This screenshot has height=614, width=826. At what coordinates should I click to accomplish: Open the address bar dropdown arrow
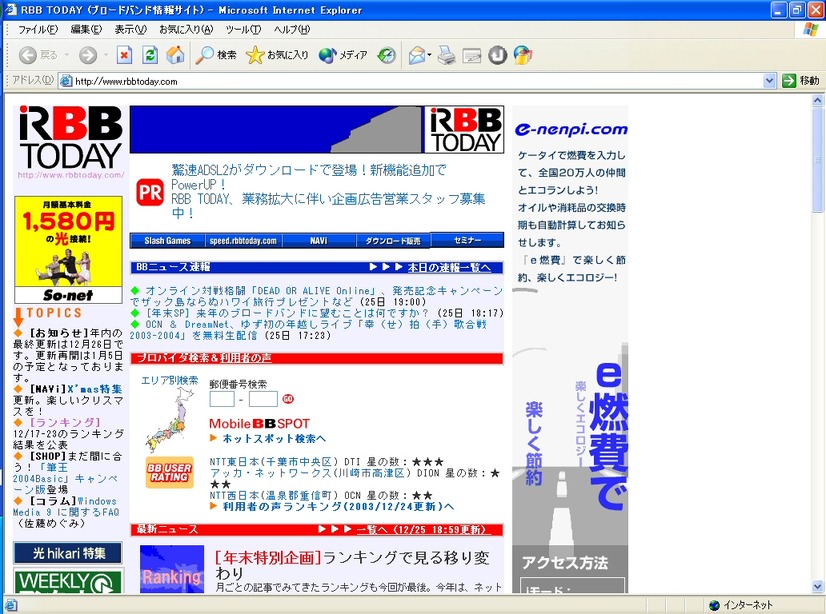tap(770, 81)
